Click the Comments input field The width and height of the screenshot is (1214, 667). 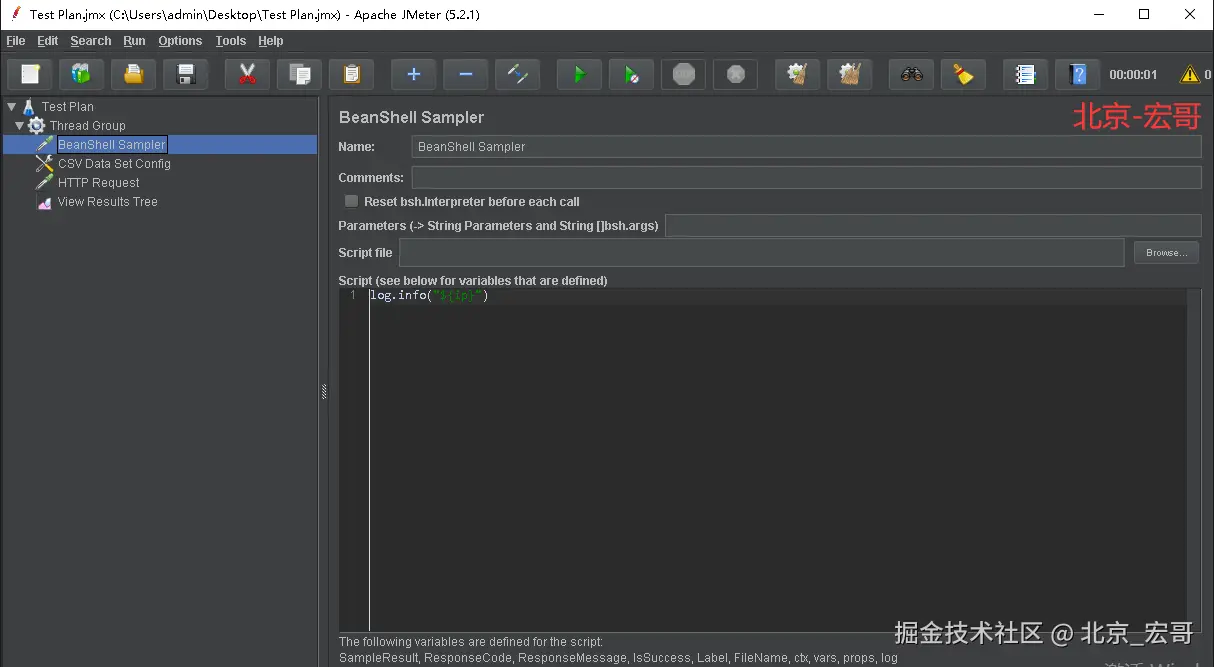[806, 177]
